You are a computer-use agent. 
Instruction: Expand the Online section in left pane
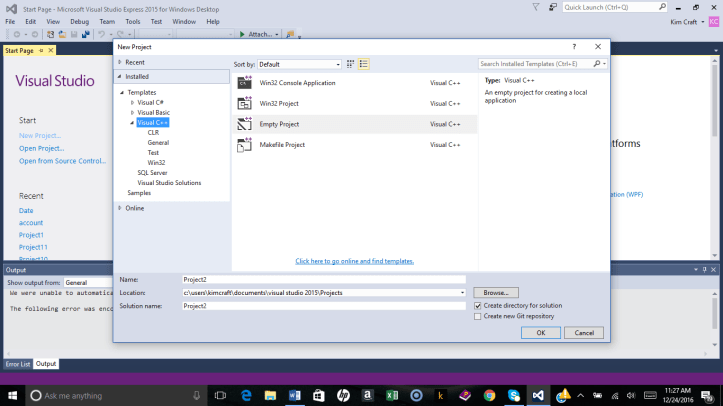pos(121,208)
